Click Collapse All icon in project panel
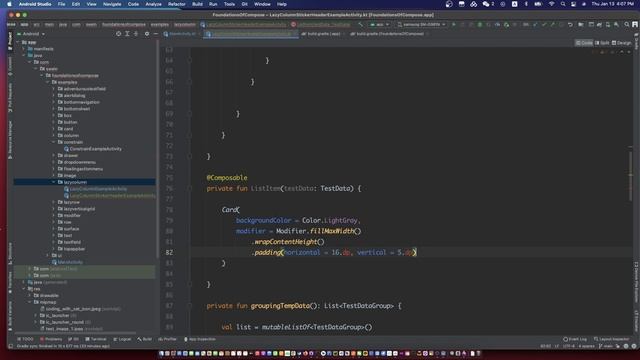This screenshot has width=640, height=360. (x=136, y=34)
